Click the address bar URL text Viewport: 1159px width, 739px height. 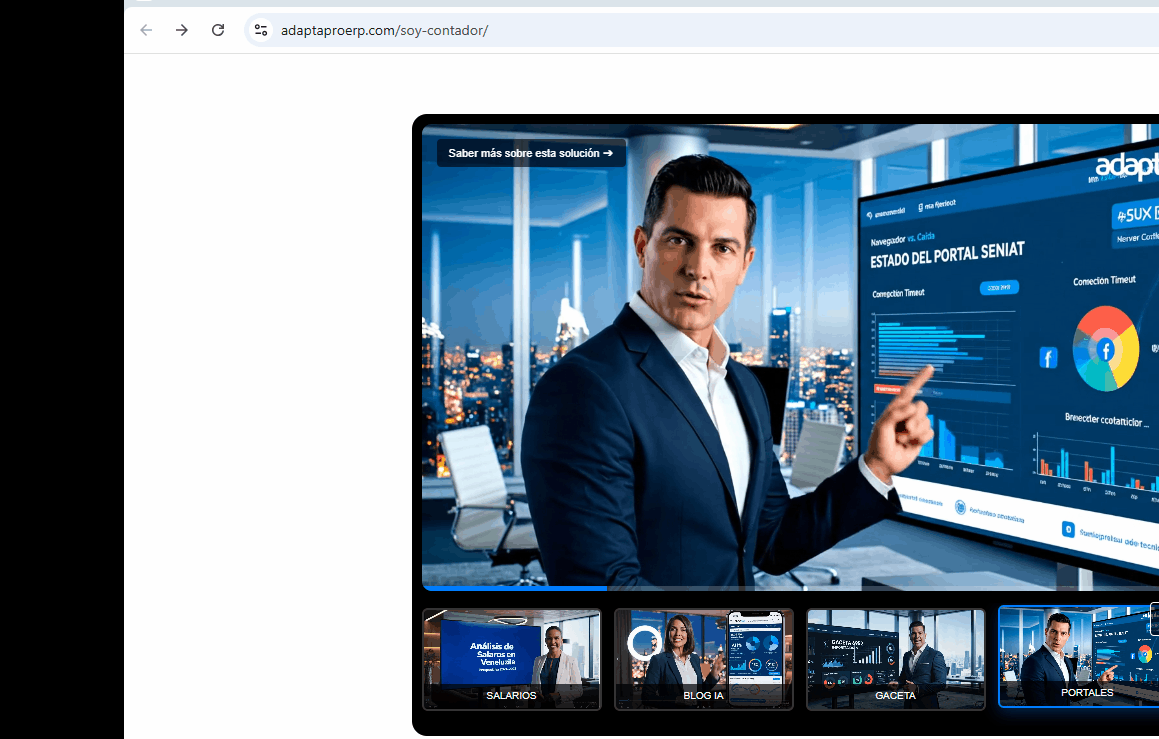click(x=384, y=30)
